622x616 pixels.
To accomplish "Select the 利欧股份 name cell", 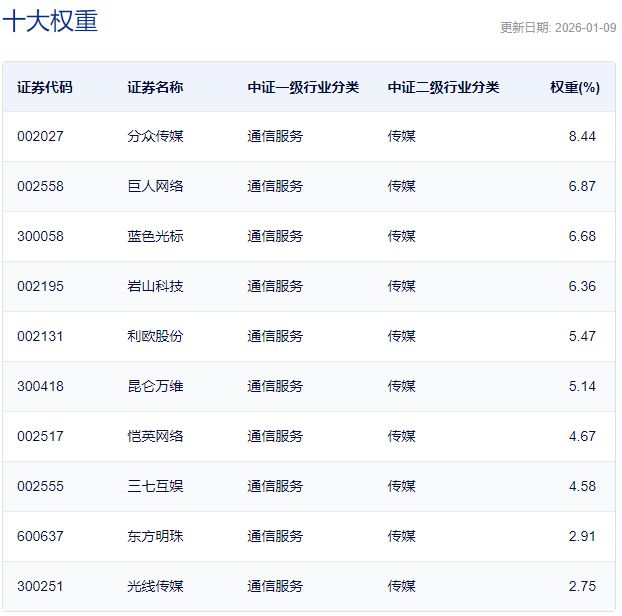I will pyautogui.click(x=155, y=336).
